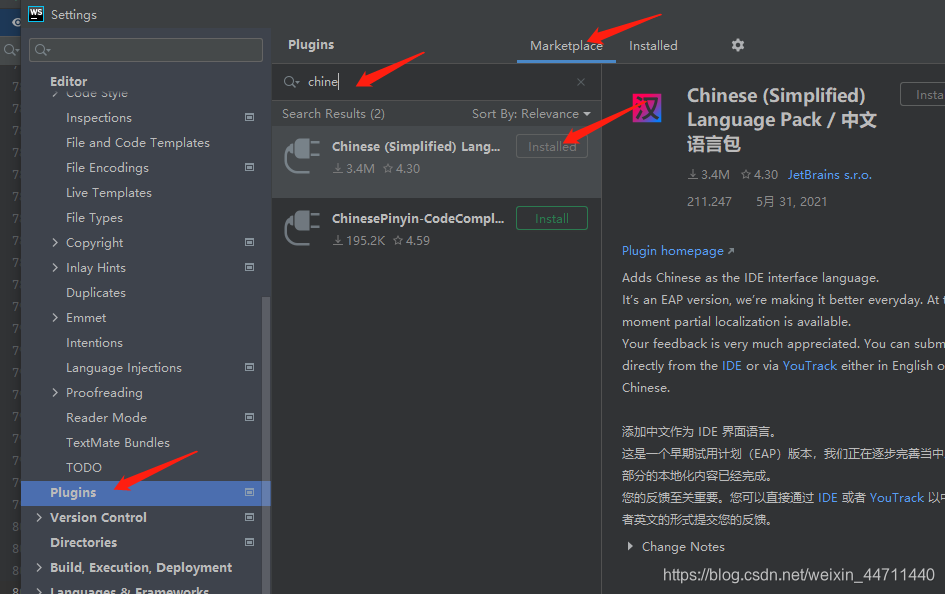Expand the Proofreading tree node
The width and height of the screenshot is (945, 594).
[55, 393]
